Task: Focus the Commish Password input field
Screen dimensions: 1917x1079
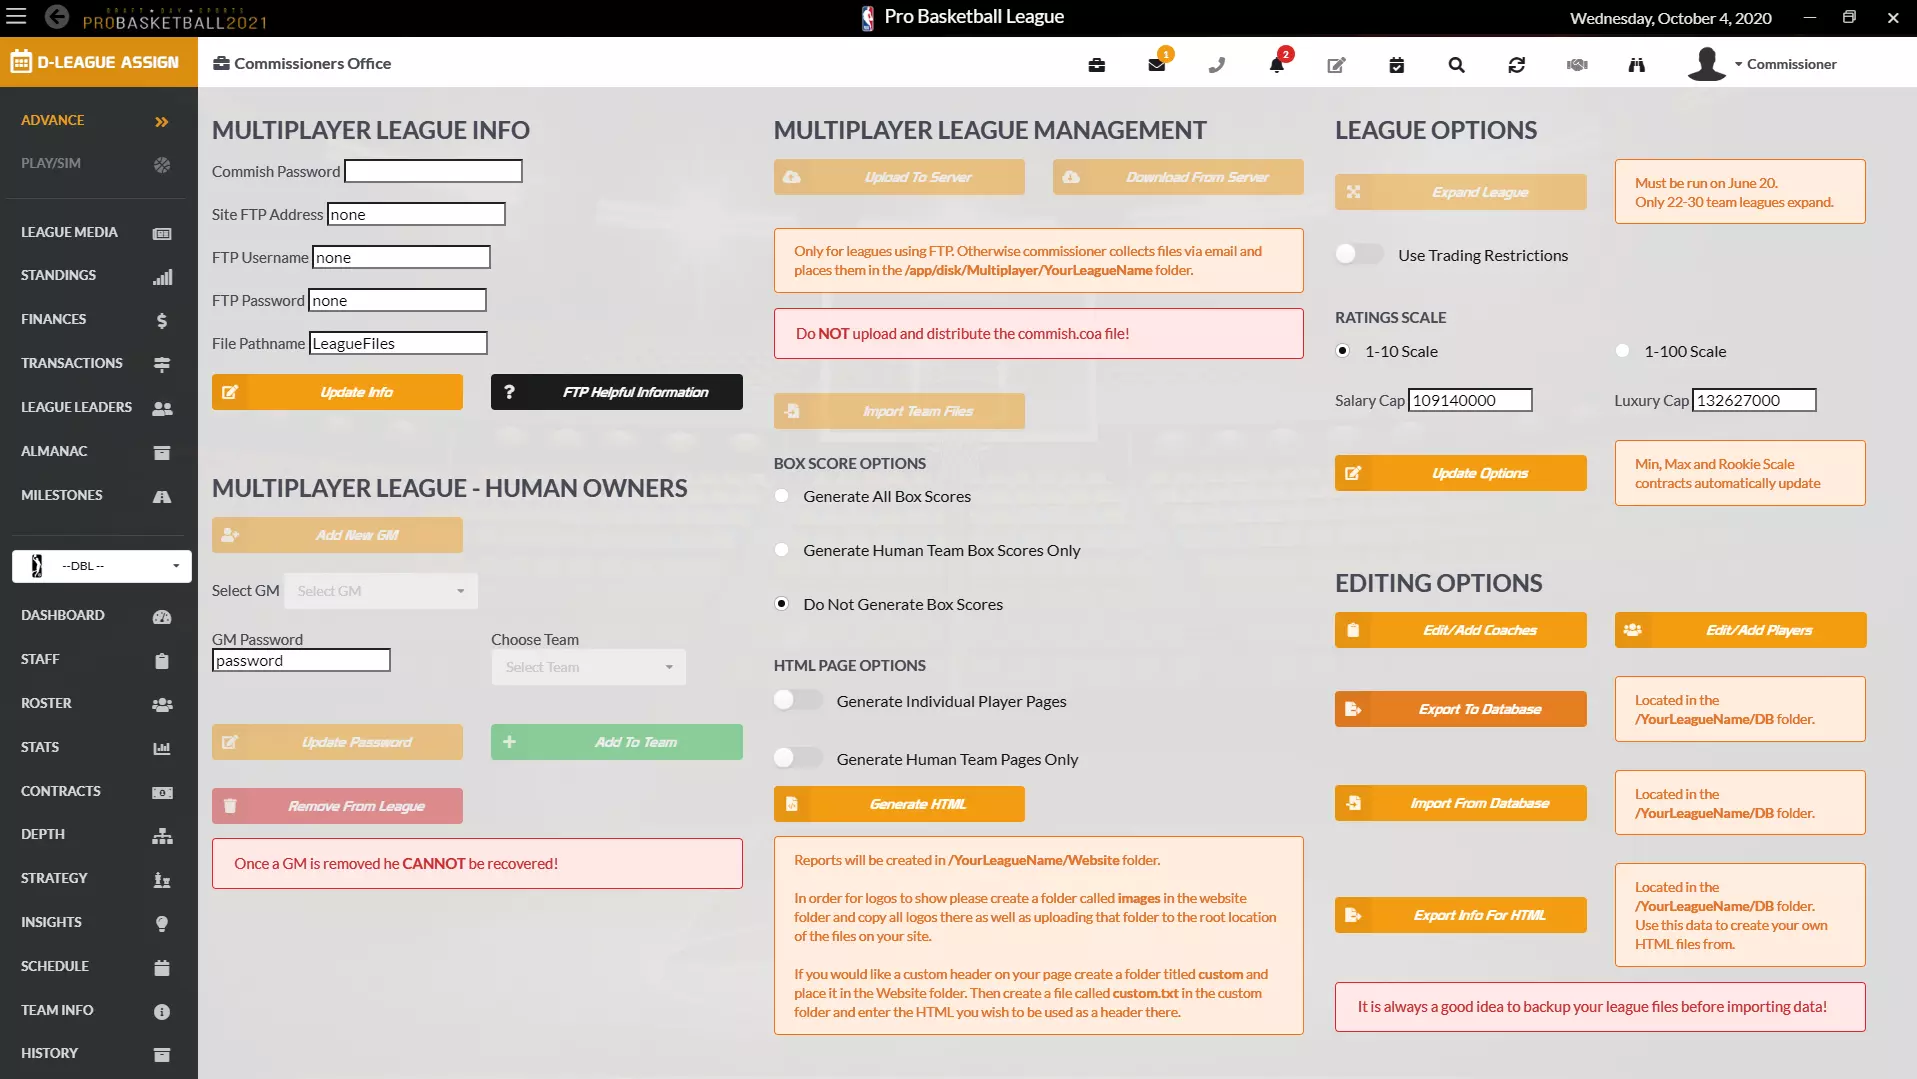Action: point(433,171)
